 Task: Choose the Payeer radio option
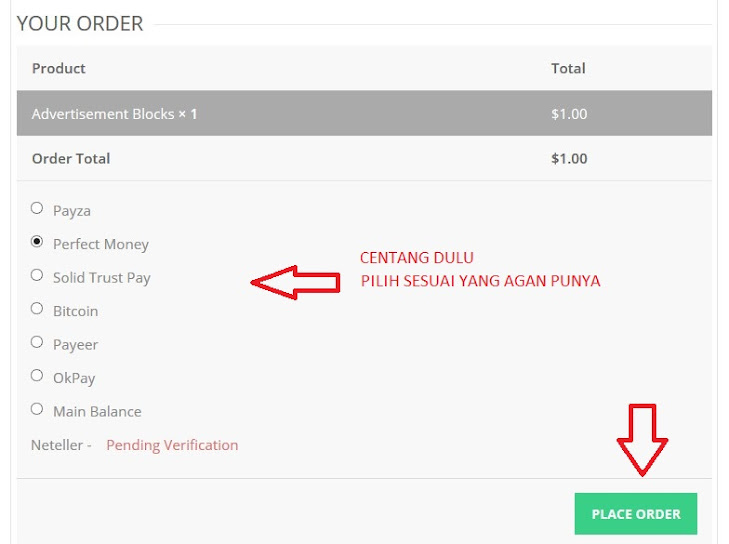[37, 342]
